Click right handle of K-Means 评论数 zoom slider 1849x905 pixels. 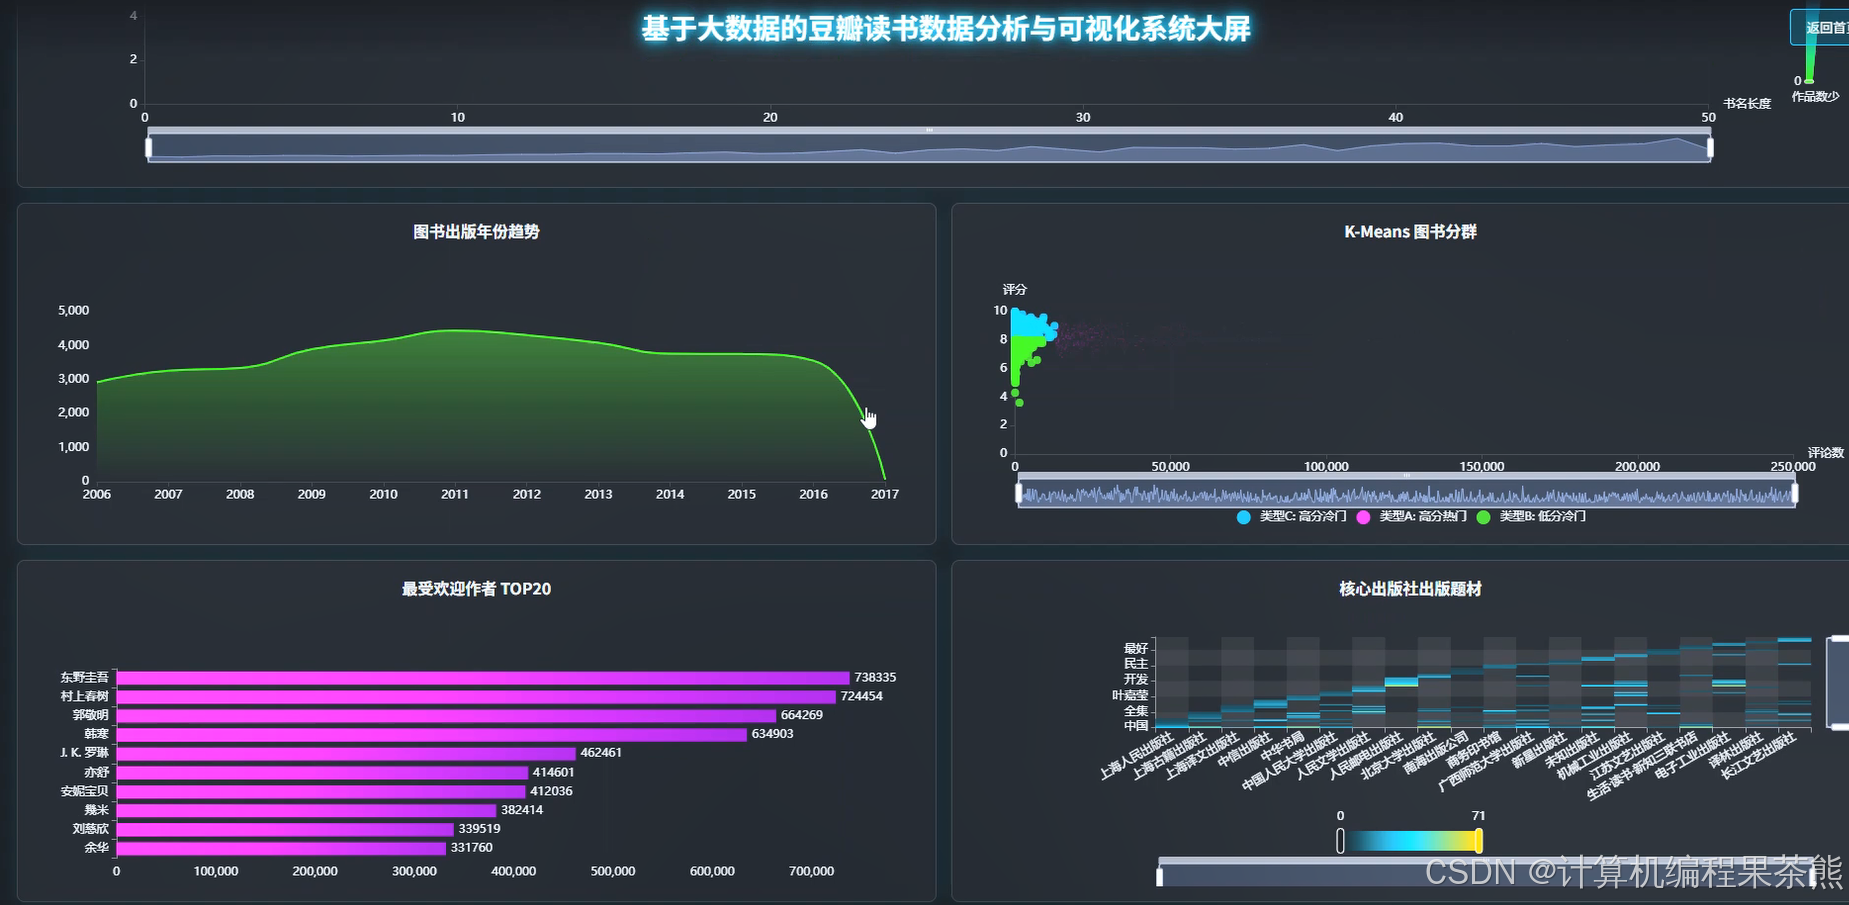click(x=1795, y=492)
